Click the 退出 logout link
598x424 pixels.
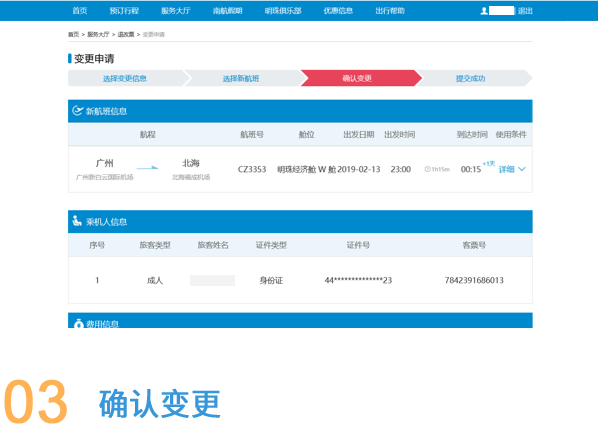tap(525, 11)
